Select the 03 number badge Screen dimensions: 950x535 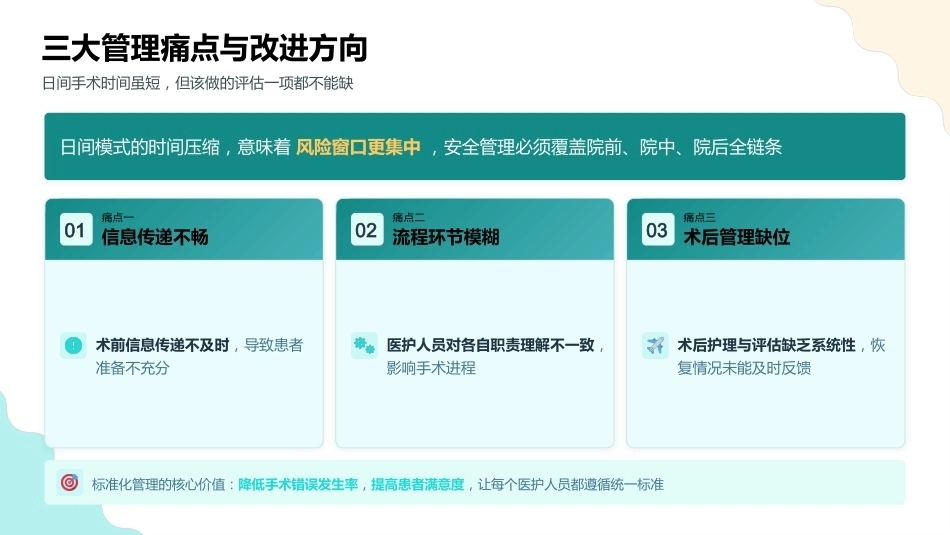coord(657,230)
